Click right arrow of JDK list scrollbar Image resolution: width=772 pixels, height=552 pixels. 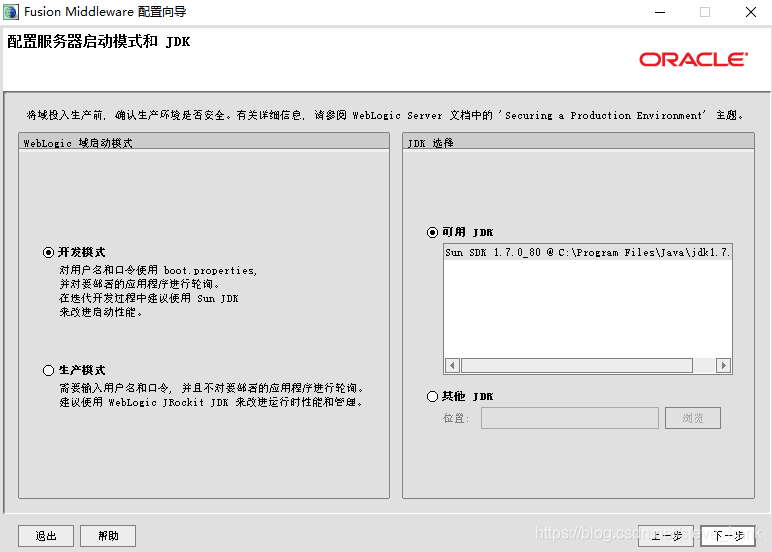(723, 365)
